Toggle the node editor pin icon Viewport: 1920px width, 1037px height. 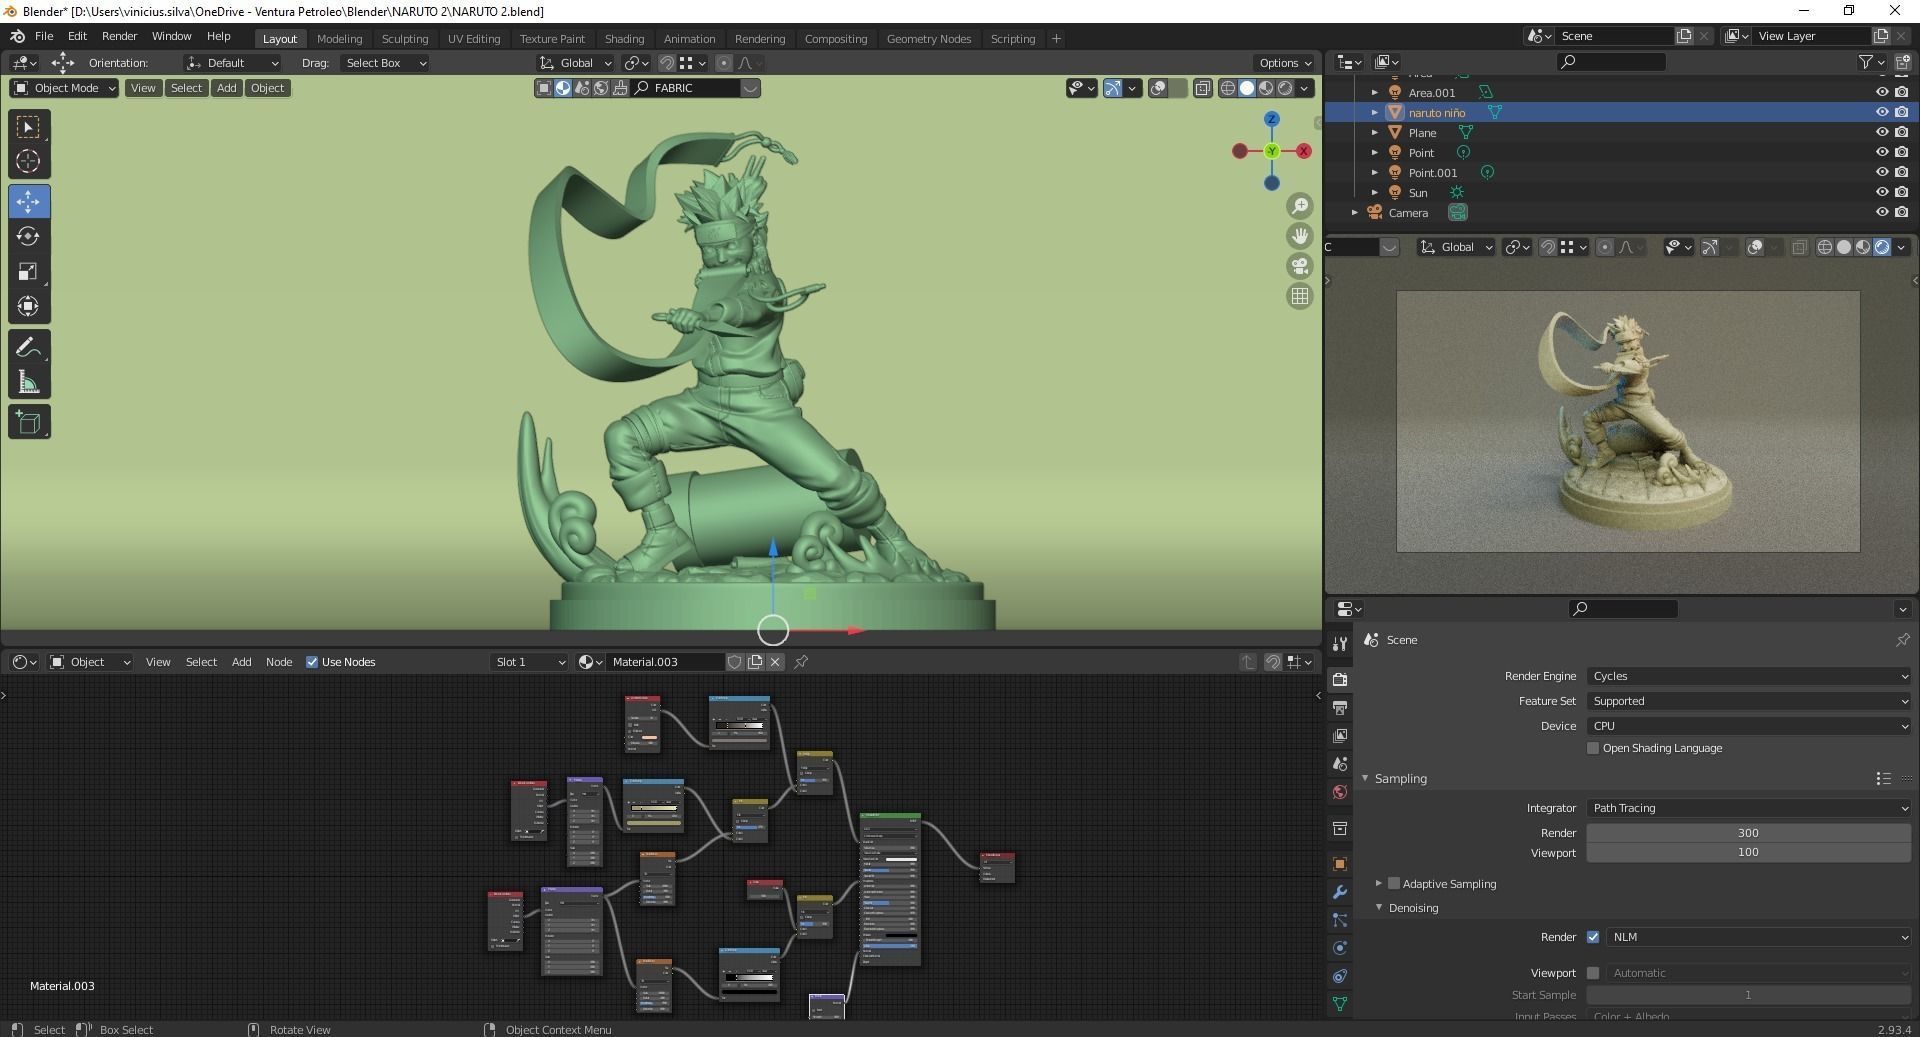tap(801, 662)
